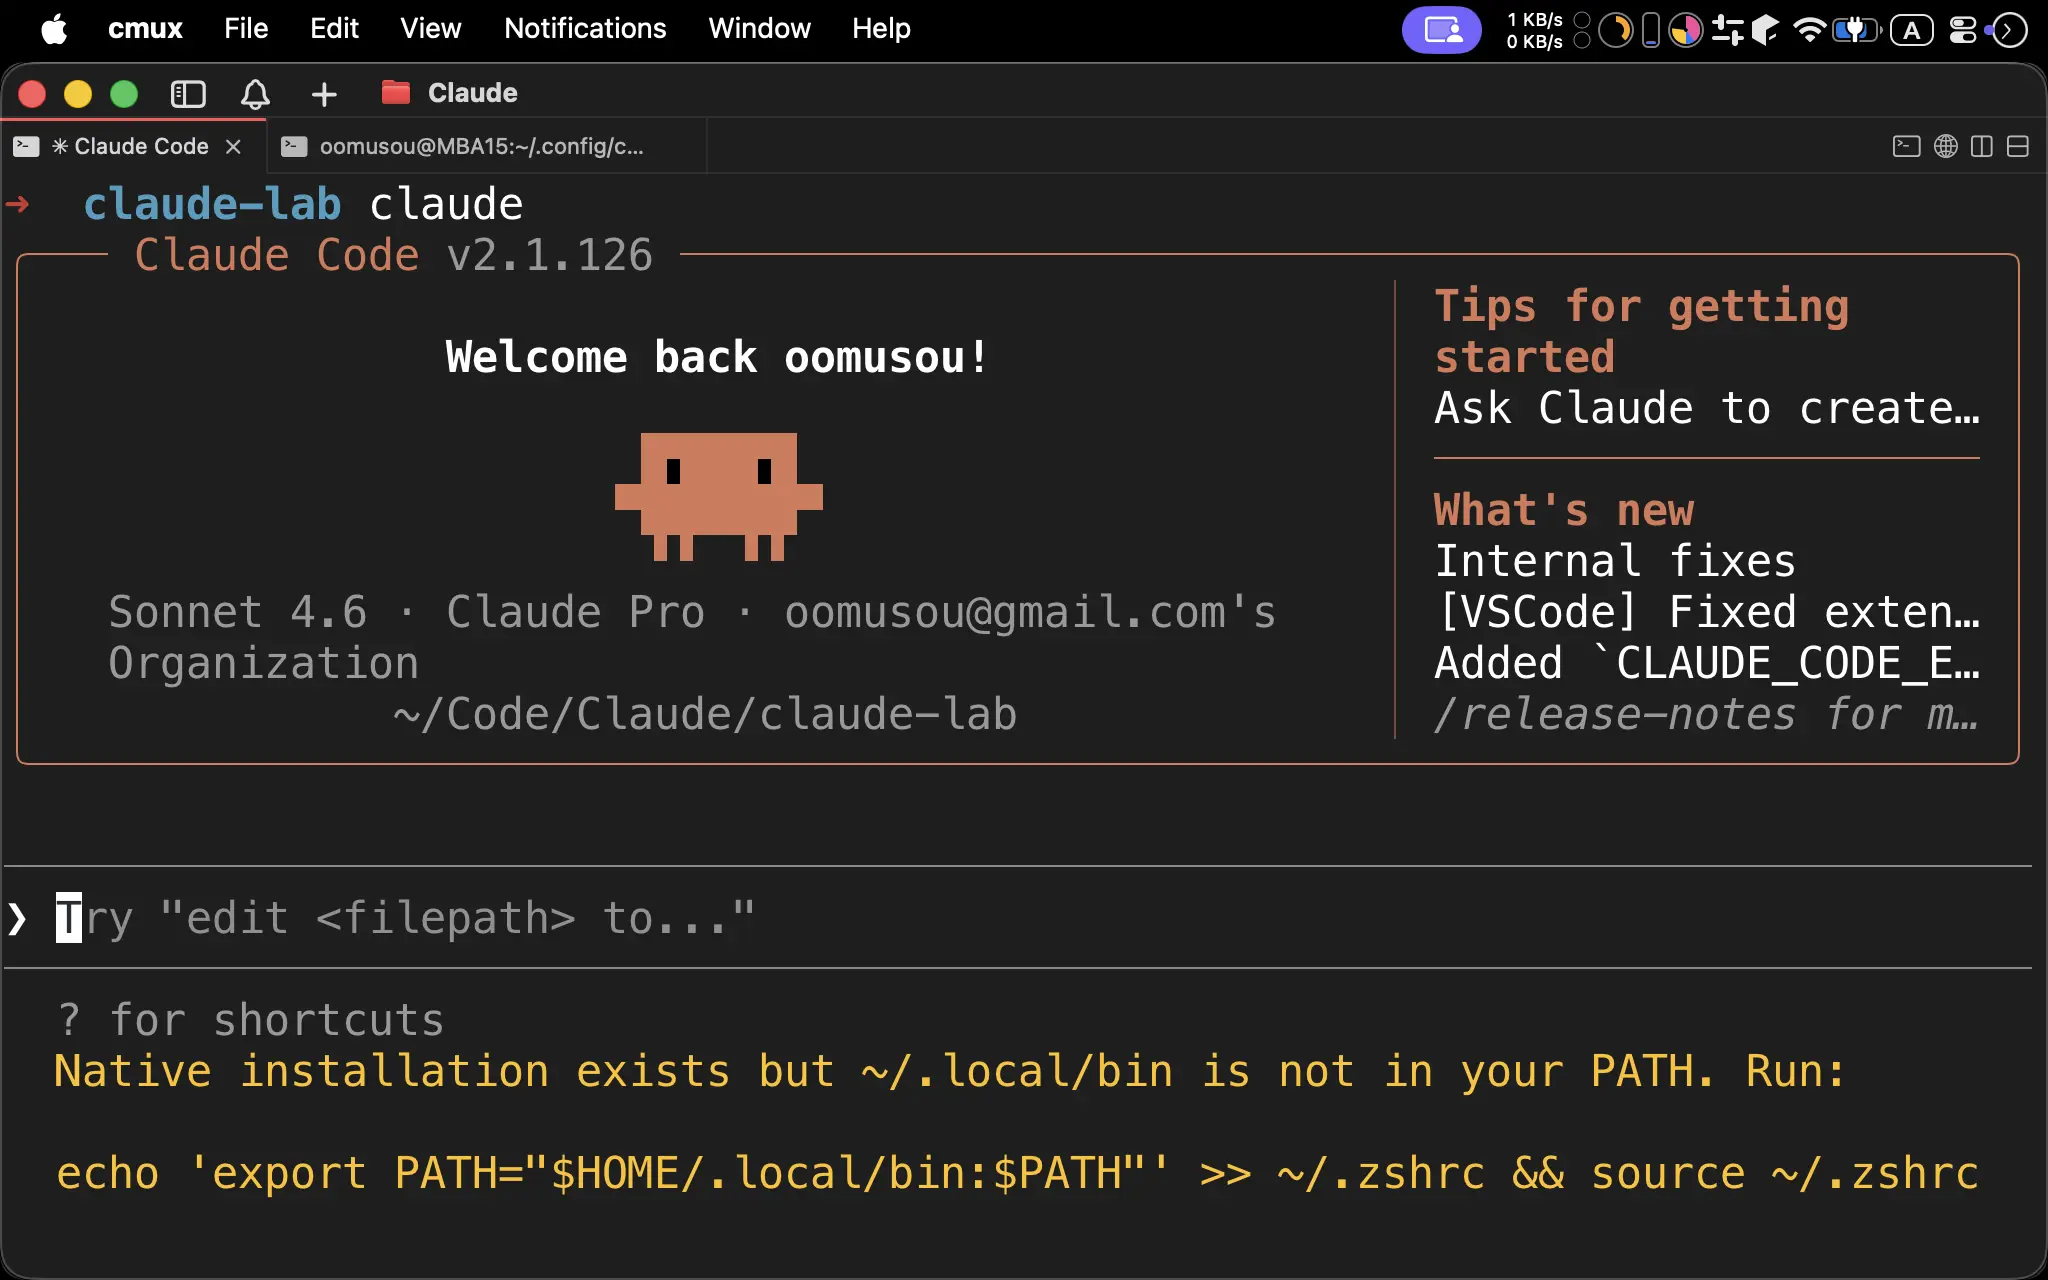Click the 'Ask Claude to create…' tip

point(1707,408)
